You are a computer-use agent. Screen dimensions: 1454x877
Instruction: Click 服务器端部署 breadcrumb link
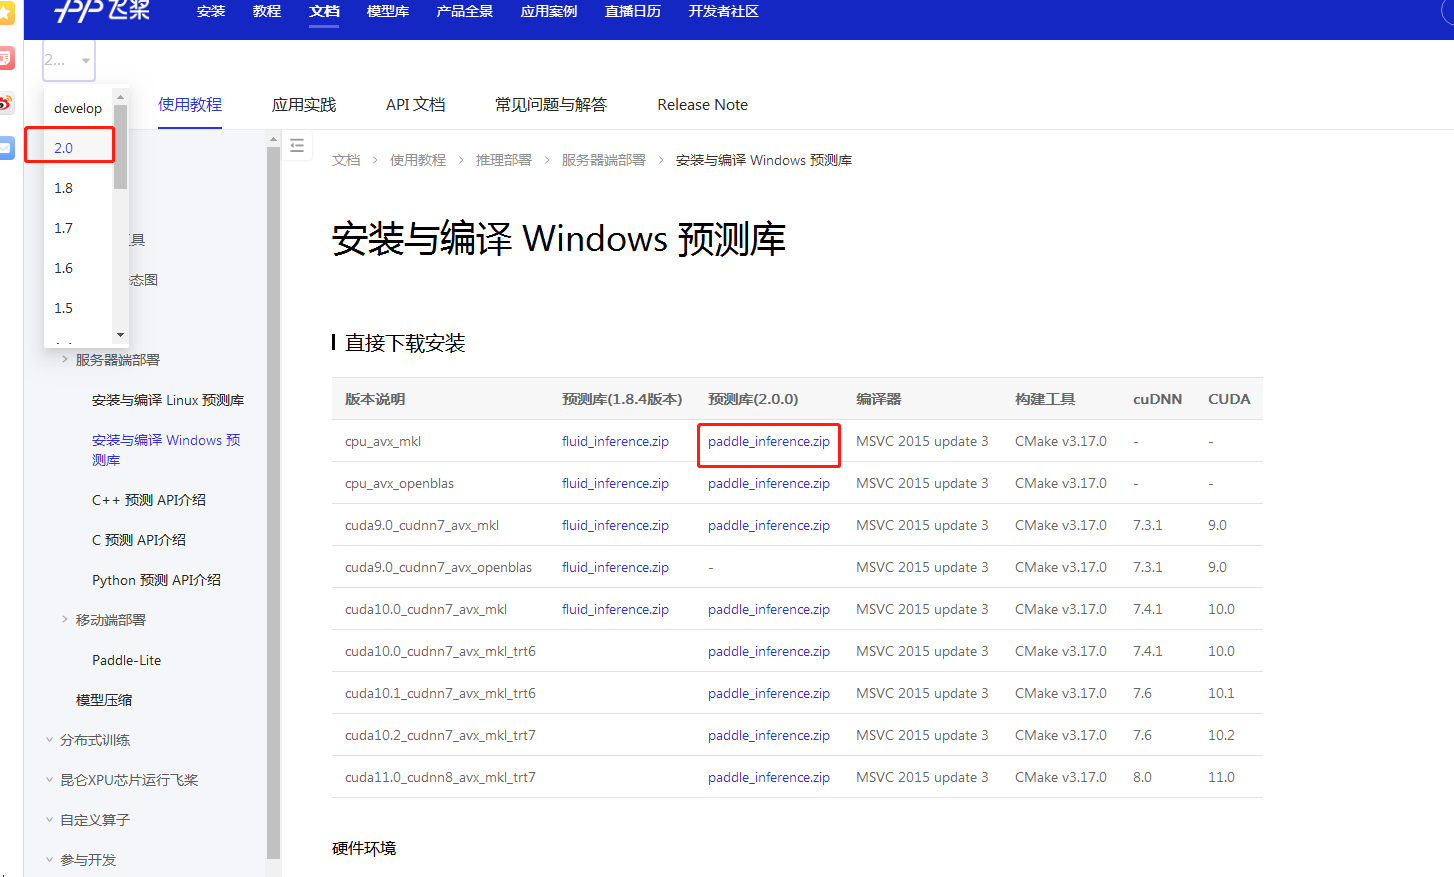point(604,160)
